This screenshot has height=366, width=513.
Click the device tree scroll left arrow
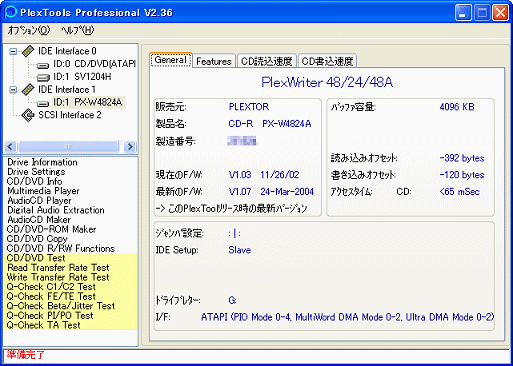10,146
